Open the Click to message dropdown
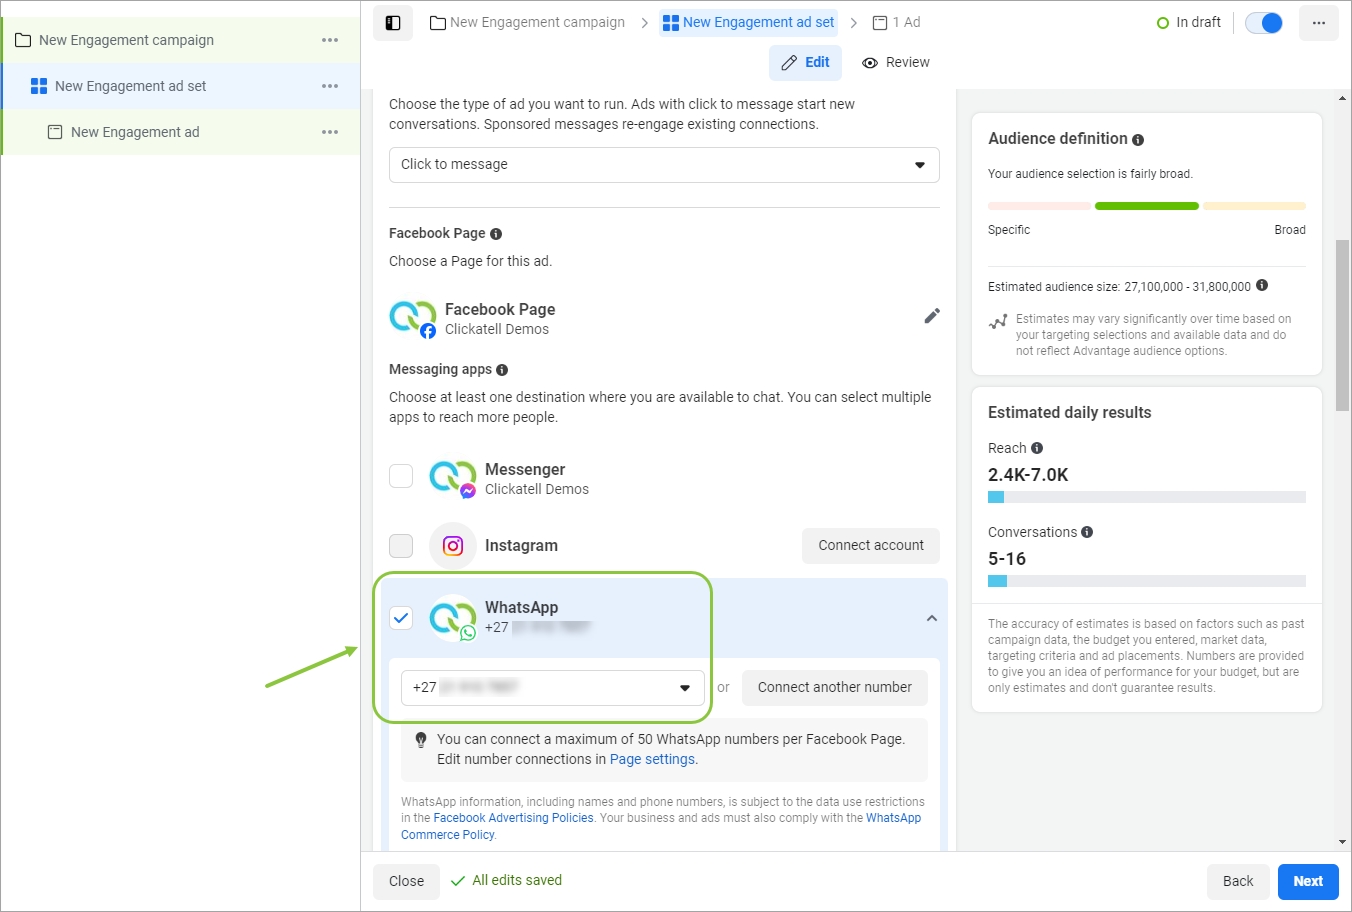The width and height of the screenshot is (1352, 912). tap(664, 165)
